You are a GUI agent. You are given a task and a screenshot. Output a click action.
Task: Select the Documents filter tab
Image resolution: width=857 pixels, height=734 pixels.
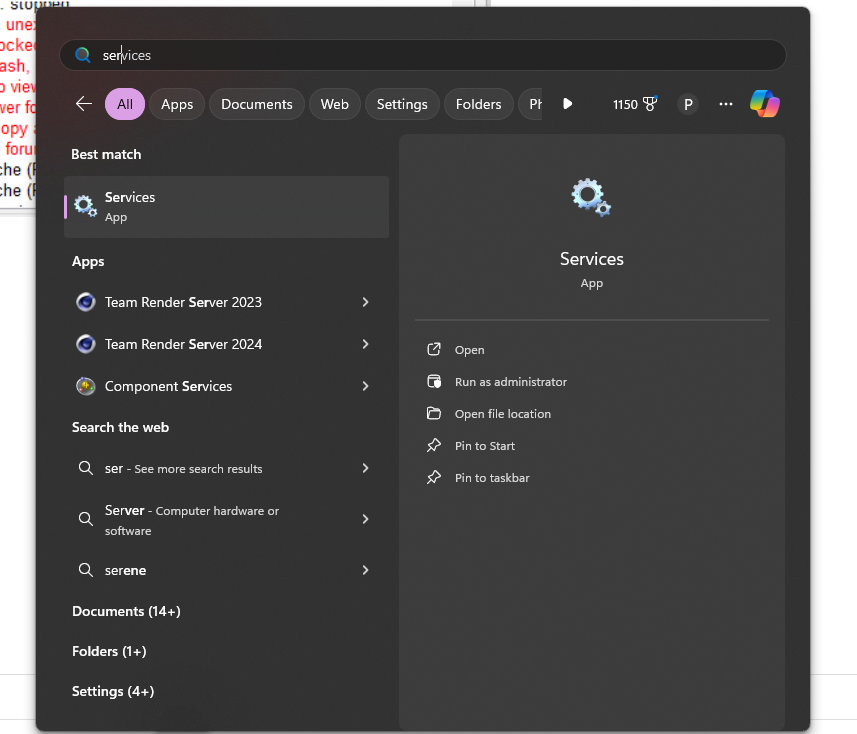click(256, 104)
